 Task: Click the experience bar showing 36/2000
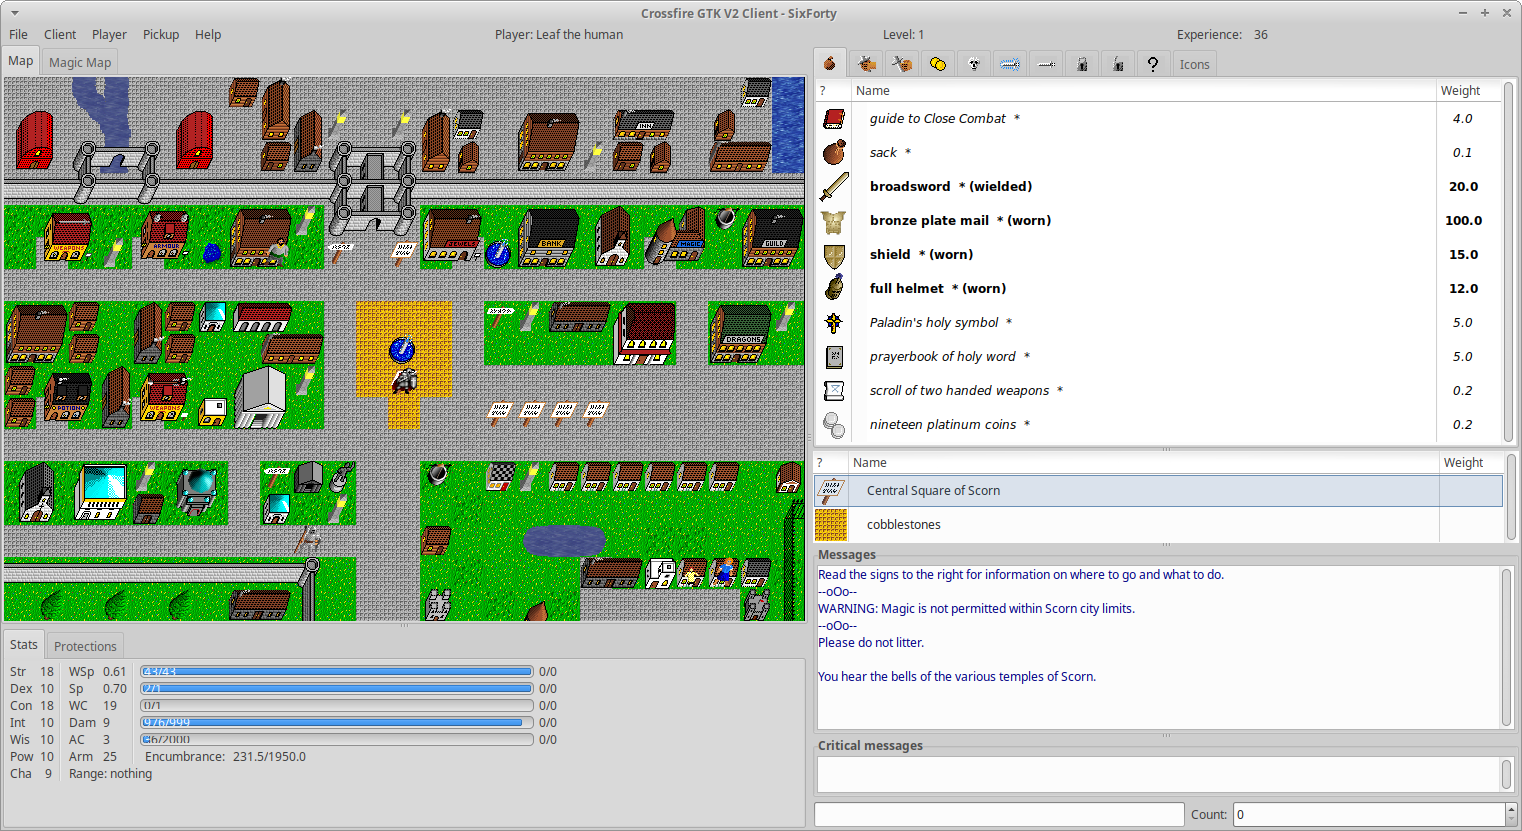point(336,740)
